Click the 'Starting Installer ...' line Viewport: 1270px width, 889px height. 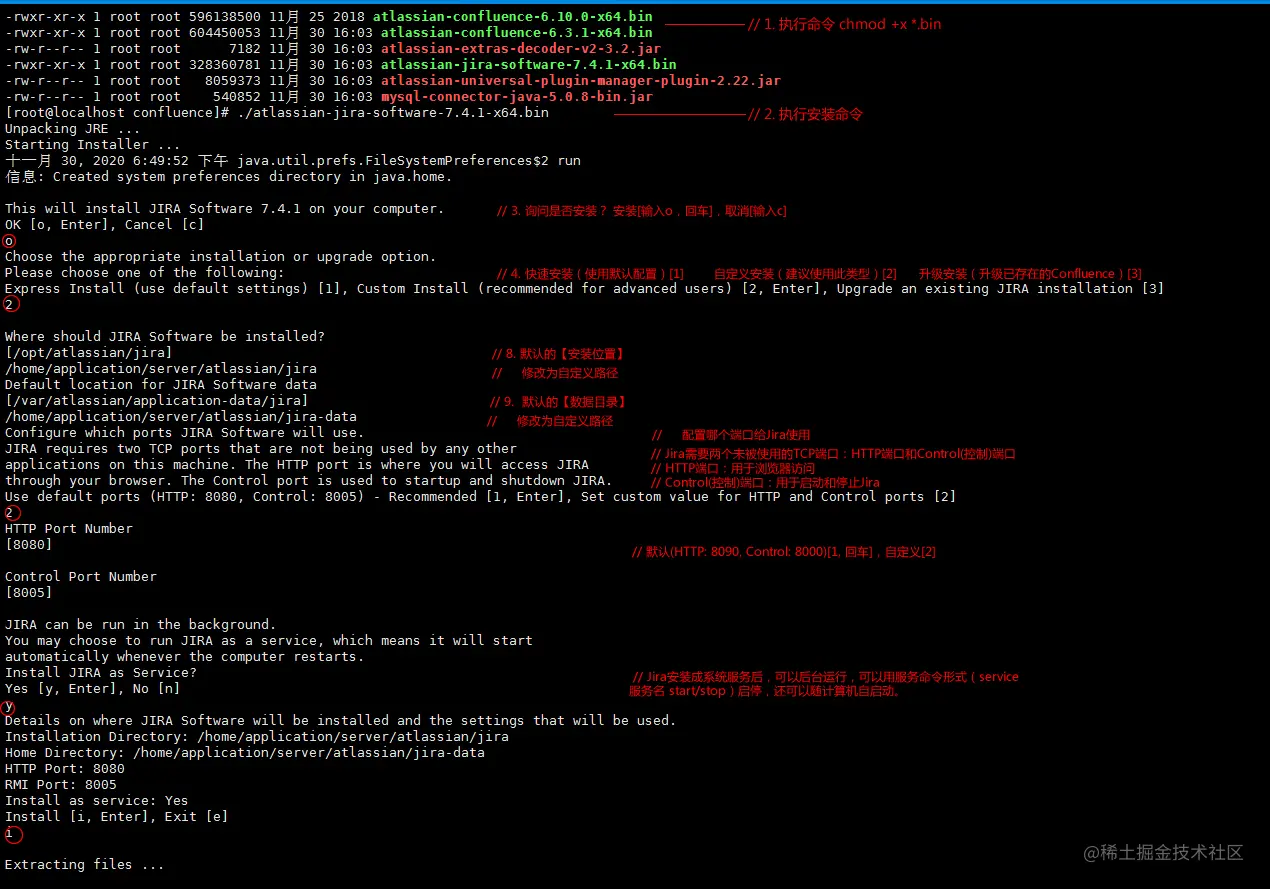pos(92,145)
